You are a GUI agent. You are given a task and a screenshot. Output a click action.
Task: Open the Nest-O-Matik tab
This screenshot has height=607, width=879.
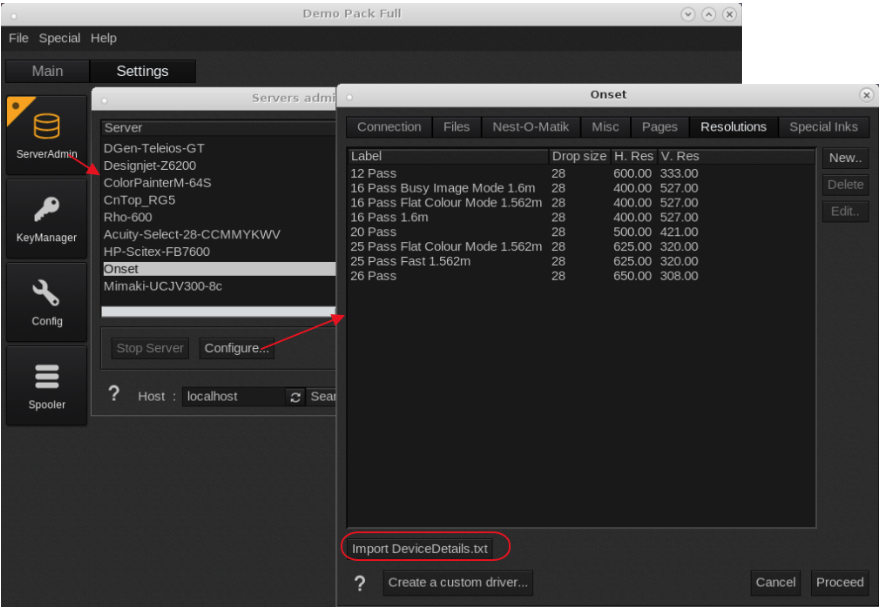pos(530,127)
